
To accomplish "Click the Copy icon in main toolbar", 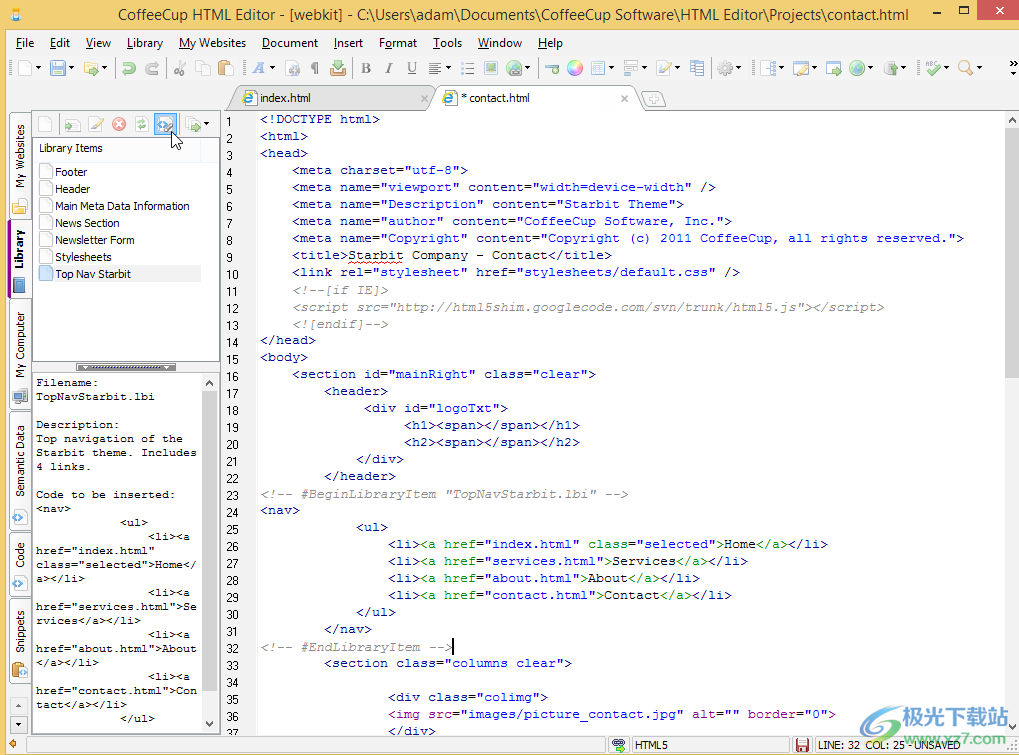I will click(x=203, y=68).
